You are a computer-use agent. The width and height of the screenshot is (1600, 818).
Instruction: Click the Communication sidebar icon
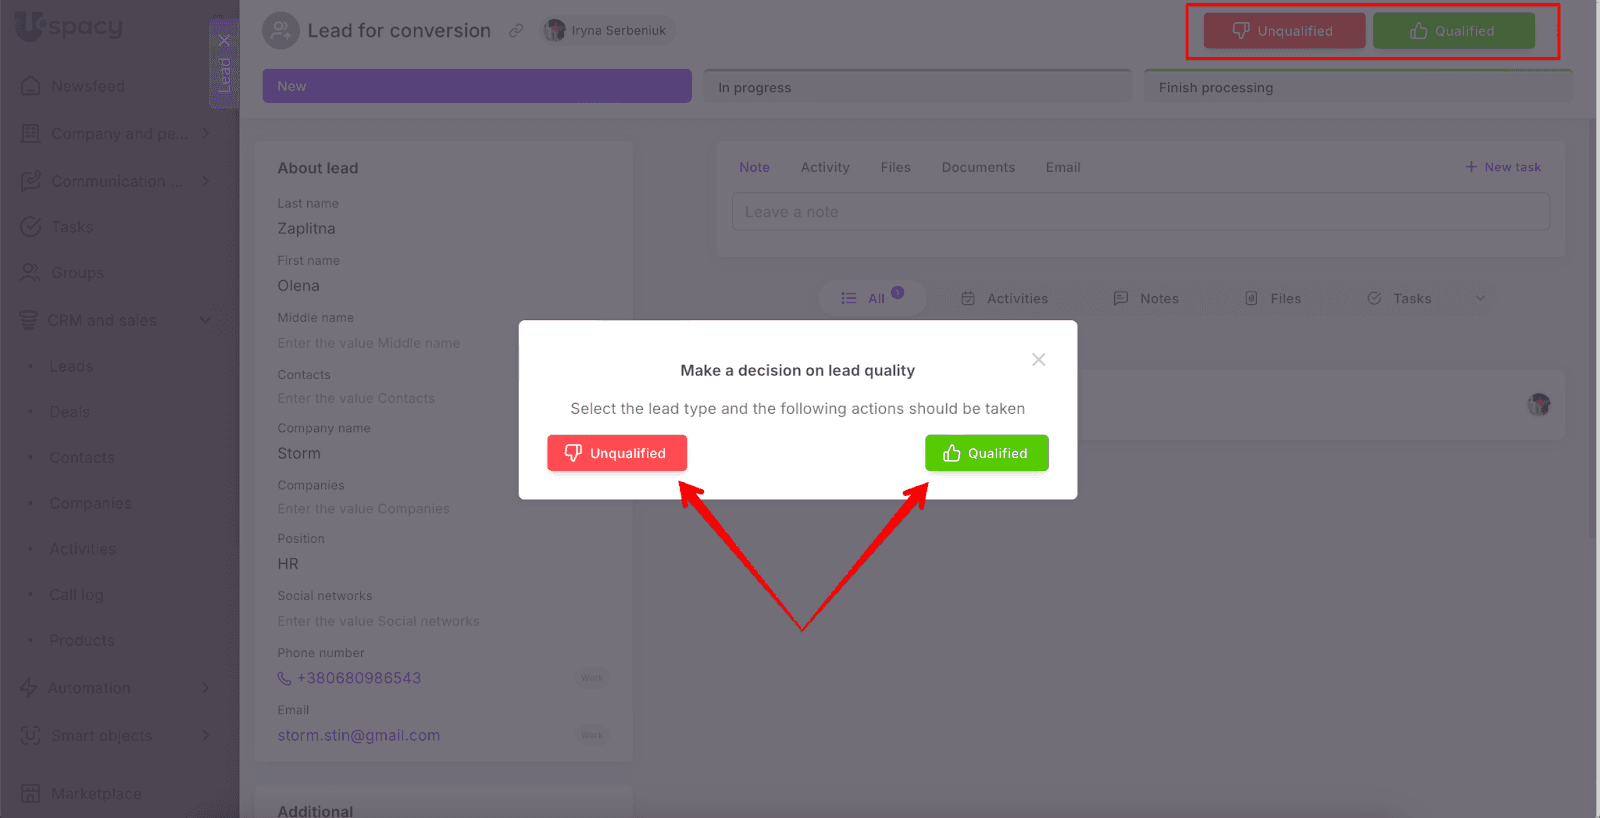[31, 181]
